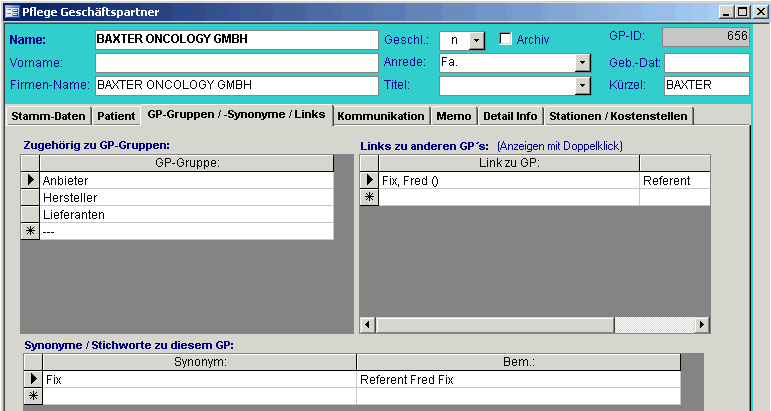Click the 'Referent Fred Fix' remark cell

[519, 380]
